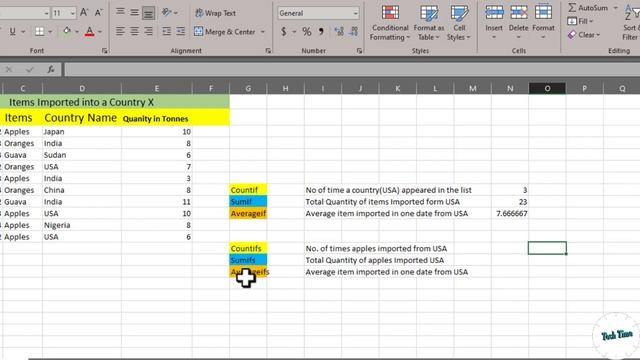Screen dimensions: 640x360
Task: Open the Format cells menu
Action: point(543,22)
